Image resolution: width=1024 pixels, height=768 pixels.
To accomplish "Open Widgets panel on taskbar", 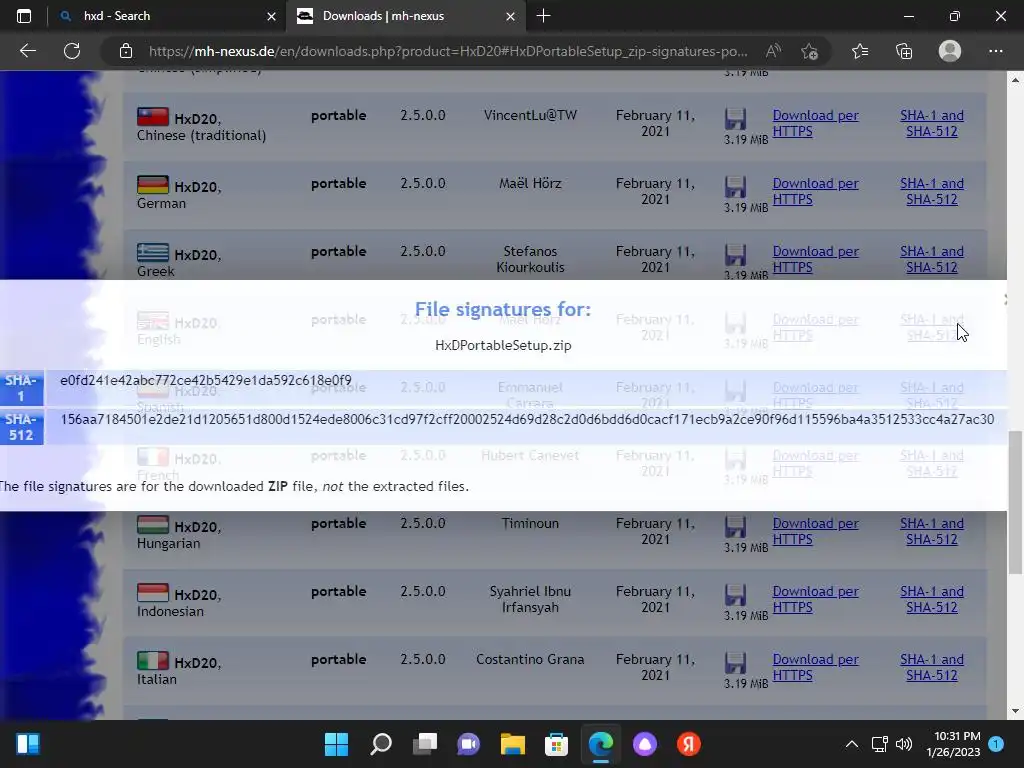I will pos(27,744).
